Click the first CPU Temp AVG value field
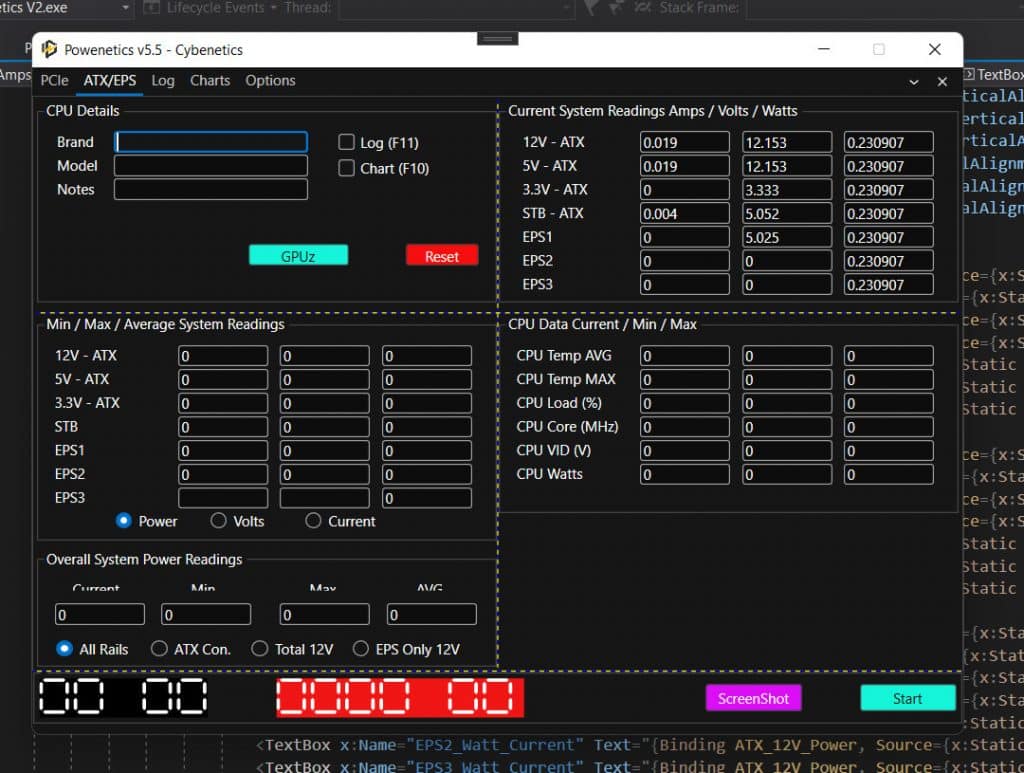 tap(684, 356)
